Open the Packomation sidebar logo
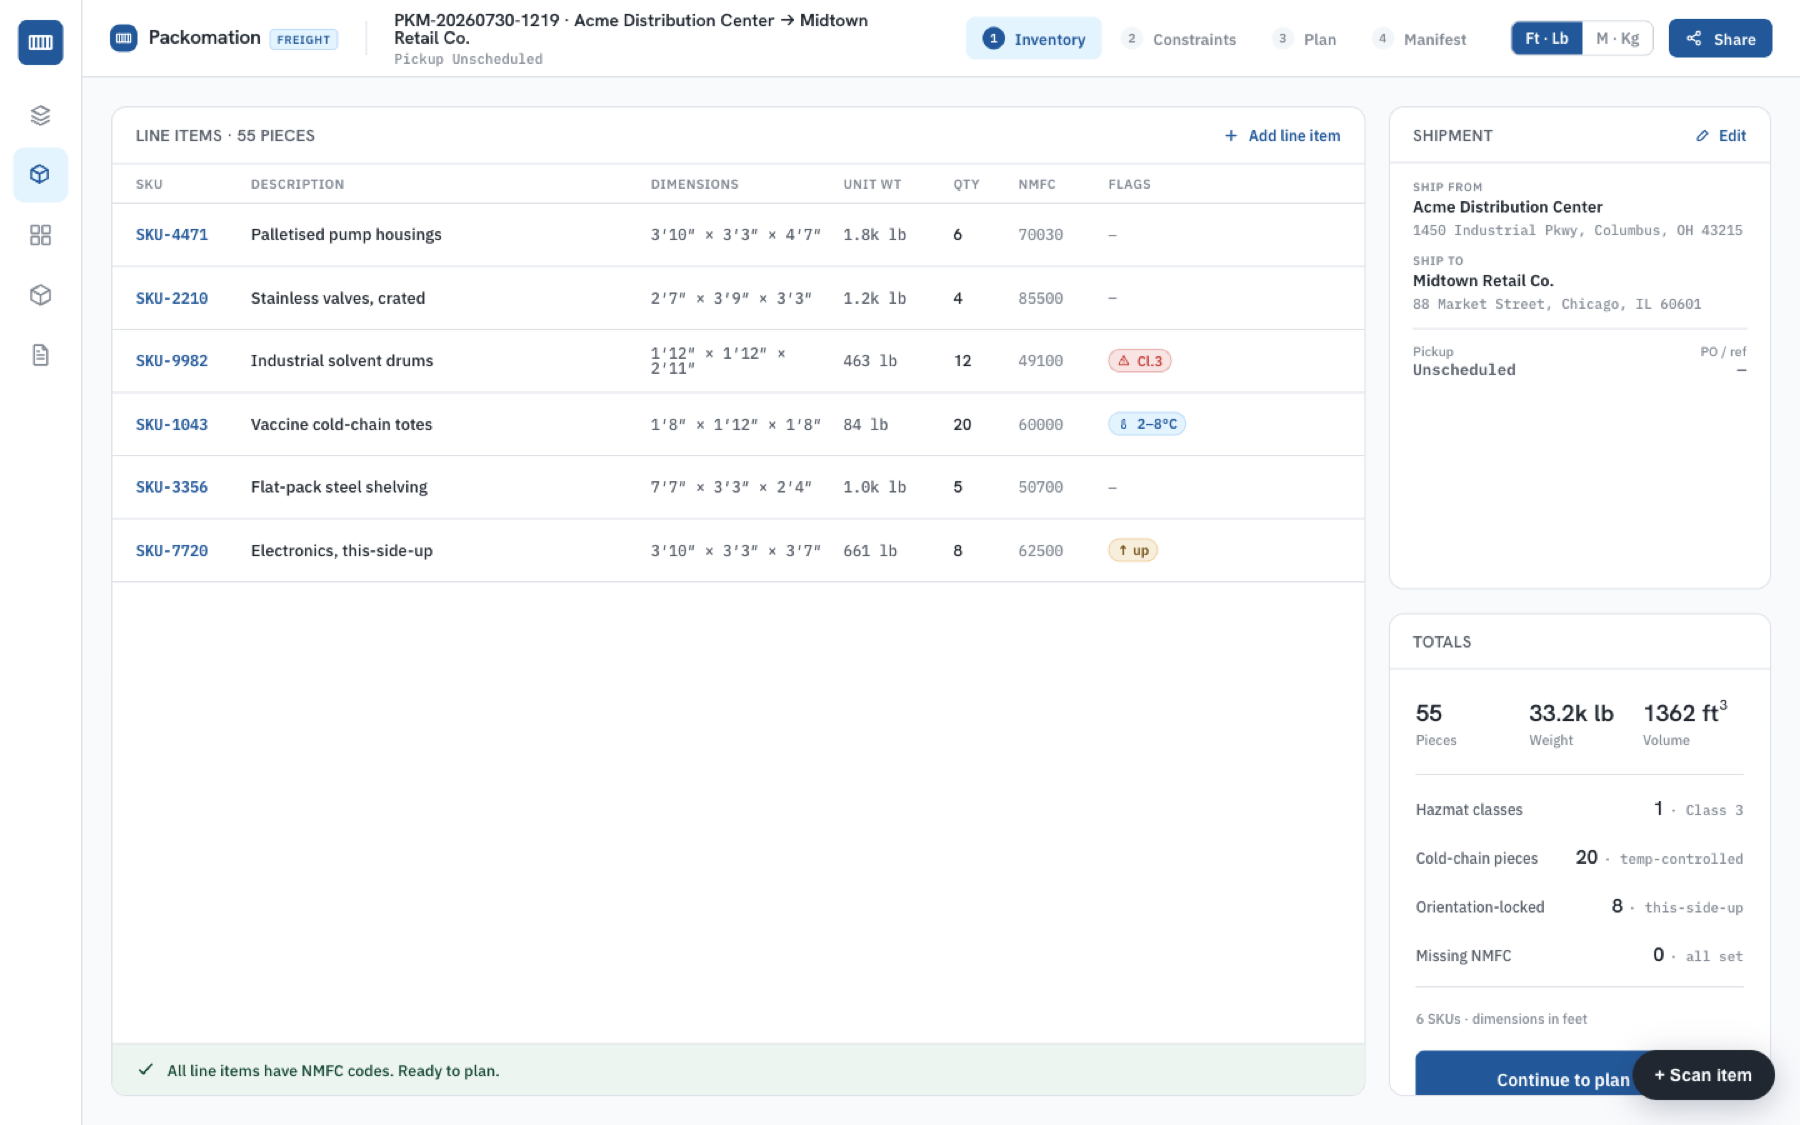The height and width of the screenshot is (1125, 1800). pyautogui.click(x=40, y=42)
